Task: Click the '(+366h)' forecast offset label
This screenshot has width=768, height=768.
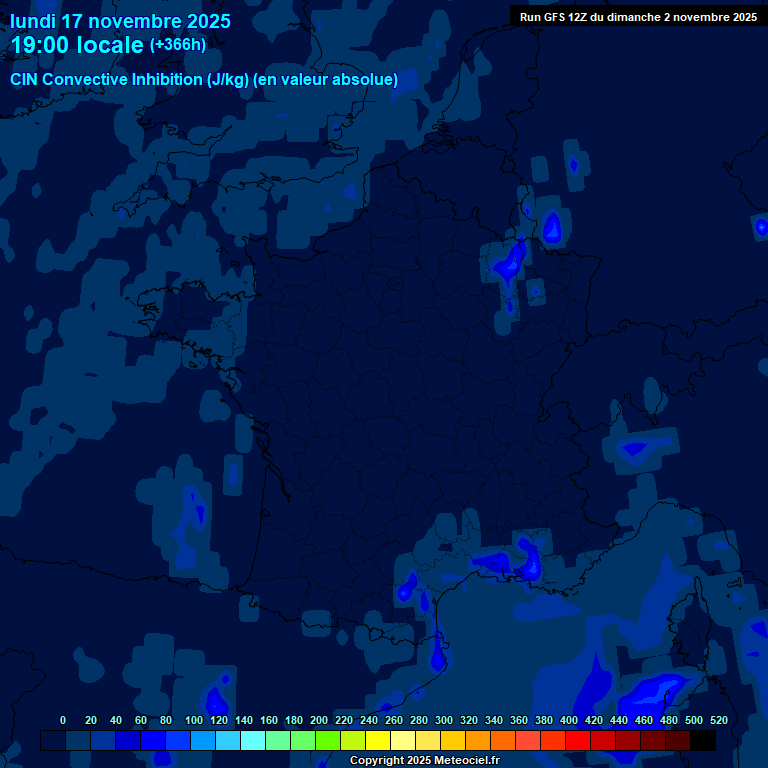Action: (178, 45)
